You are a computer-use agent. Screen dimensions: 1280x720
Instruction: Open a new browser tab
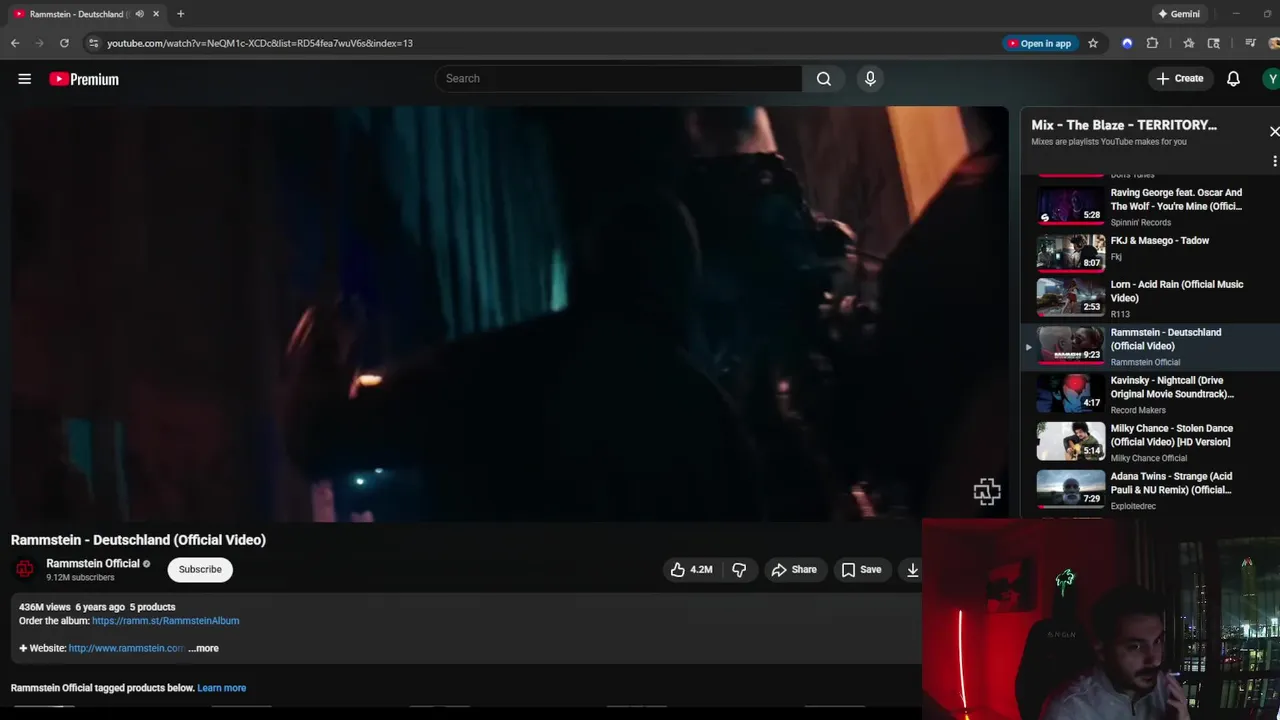point(180,14)
